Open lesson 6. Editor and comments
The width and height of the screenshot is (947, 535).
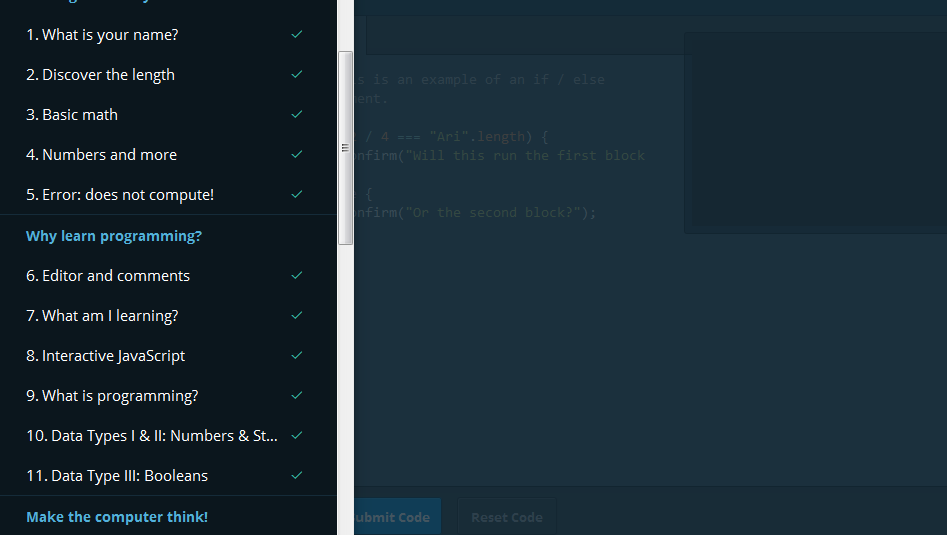[108, 276]
